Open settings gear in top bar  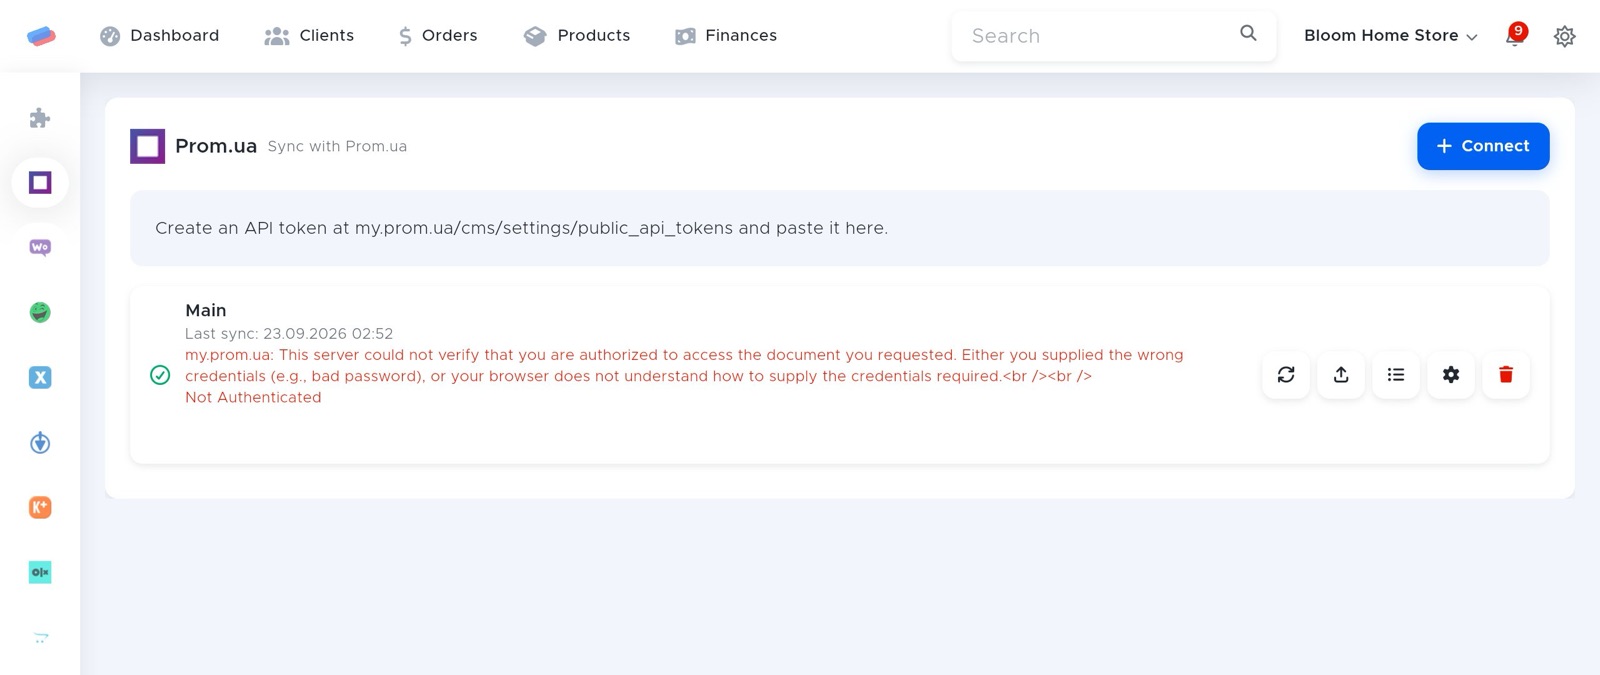(1564, 36)
